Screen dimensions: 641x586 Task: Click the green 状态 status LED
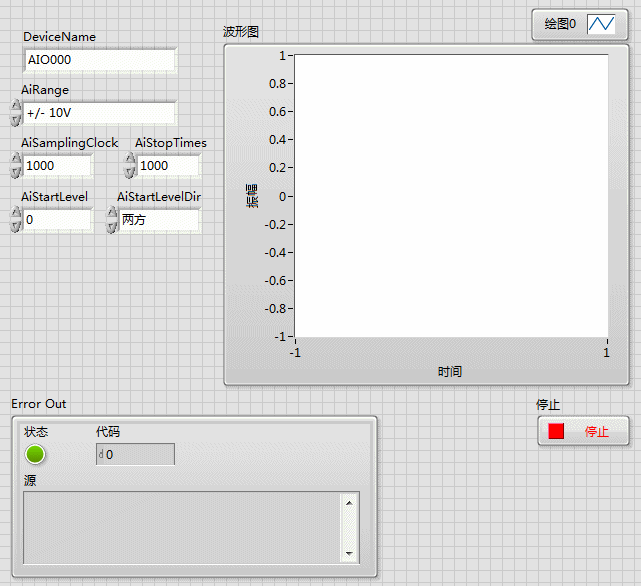click(x=36, y=455)
